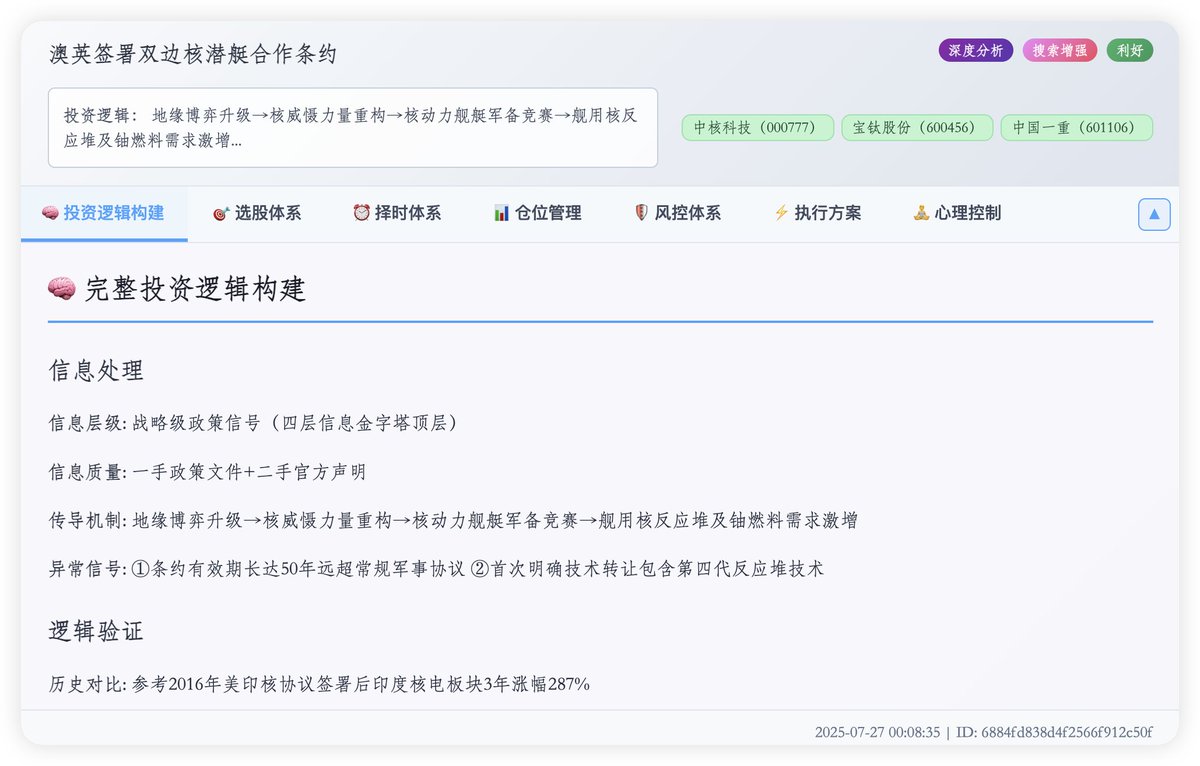
Task: Click the 利好 green tag
Action: pyautogui.click(x=1130, y=50)
